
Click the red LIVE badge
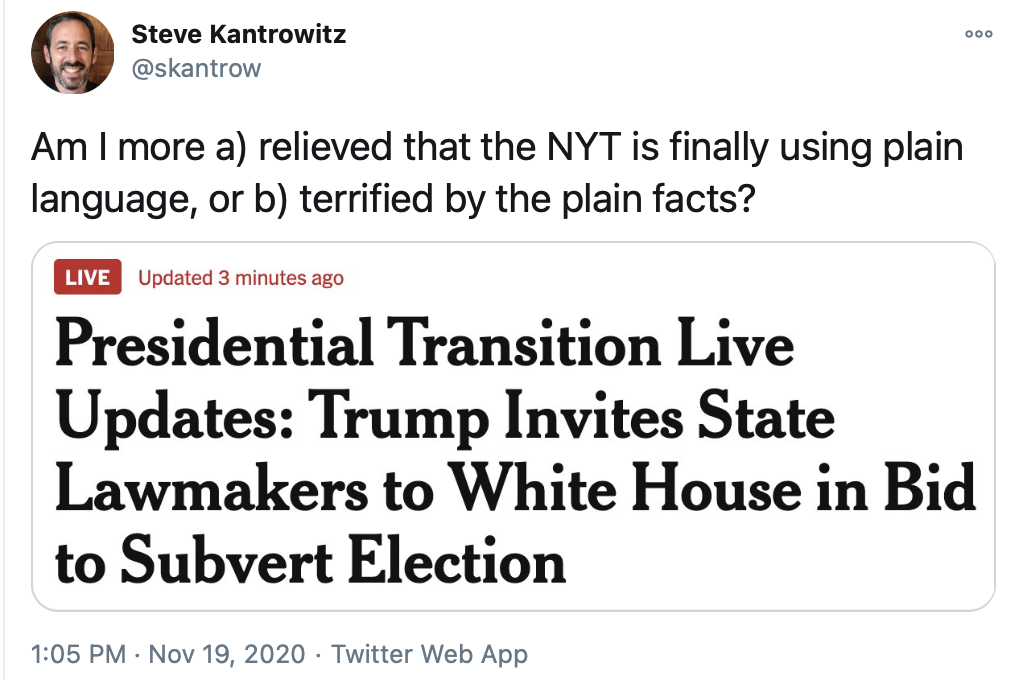coord(88,278)
